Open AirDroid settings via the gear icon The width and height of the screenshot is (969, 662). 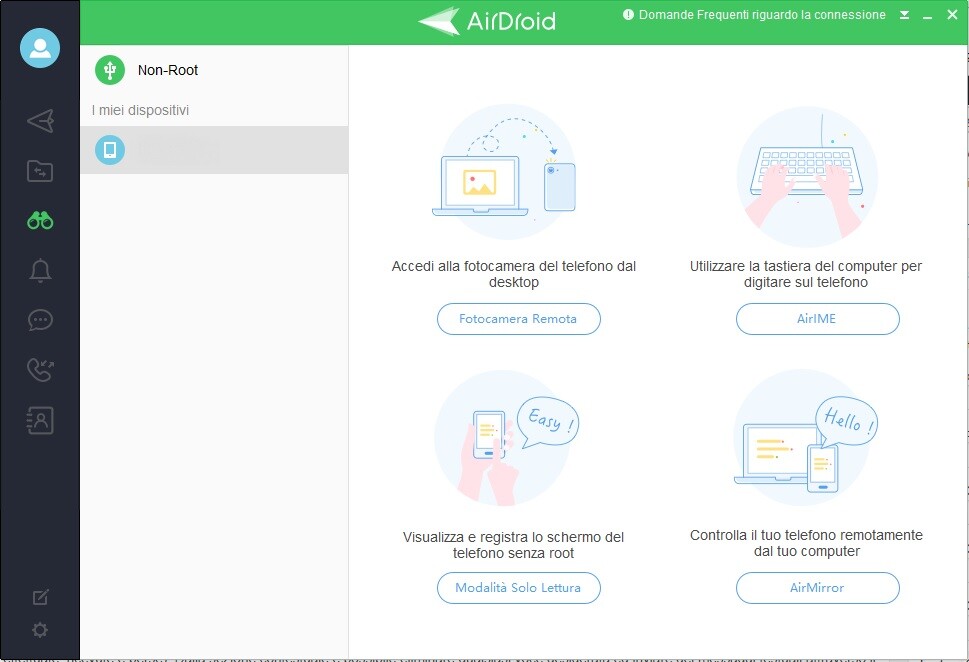coord(39,630)
